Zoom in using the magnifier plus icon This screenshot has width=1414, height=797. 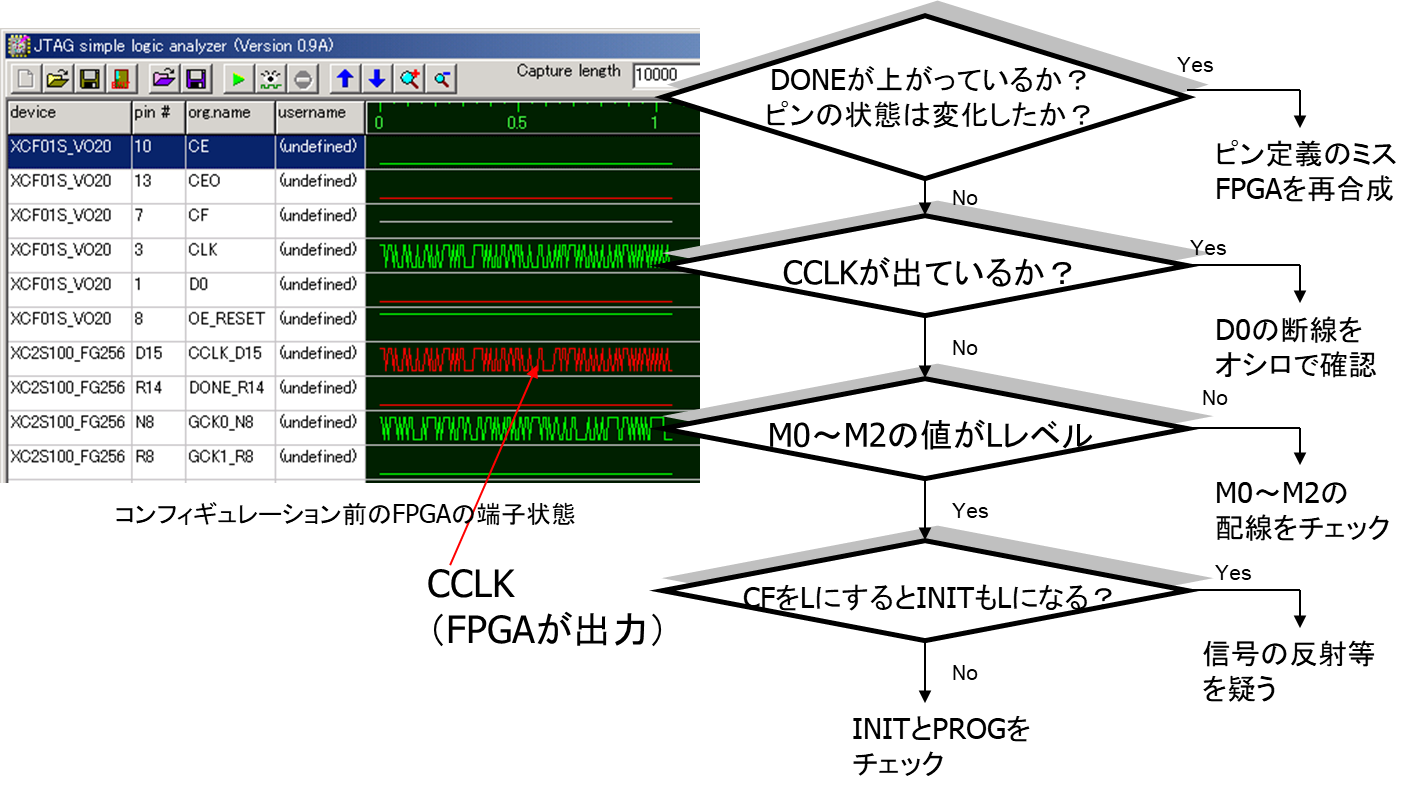[409, 78]
